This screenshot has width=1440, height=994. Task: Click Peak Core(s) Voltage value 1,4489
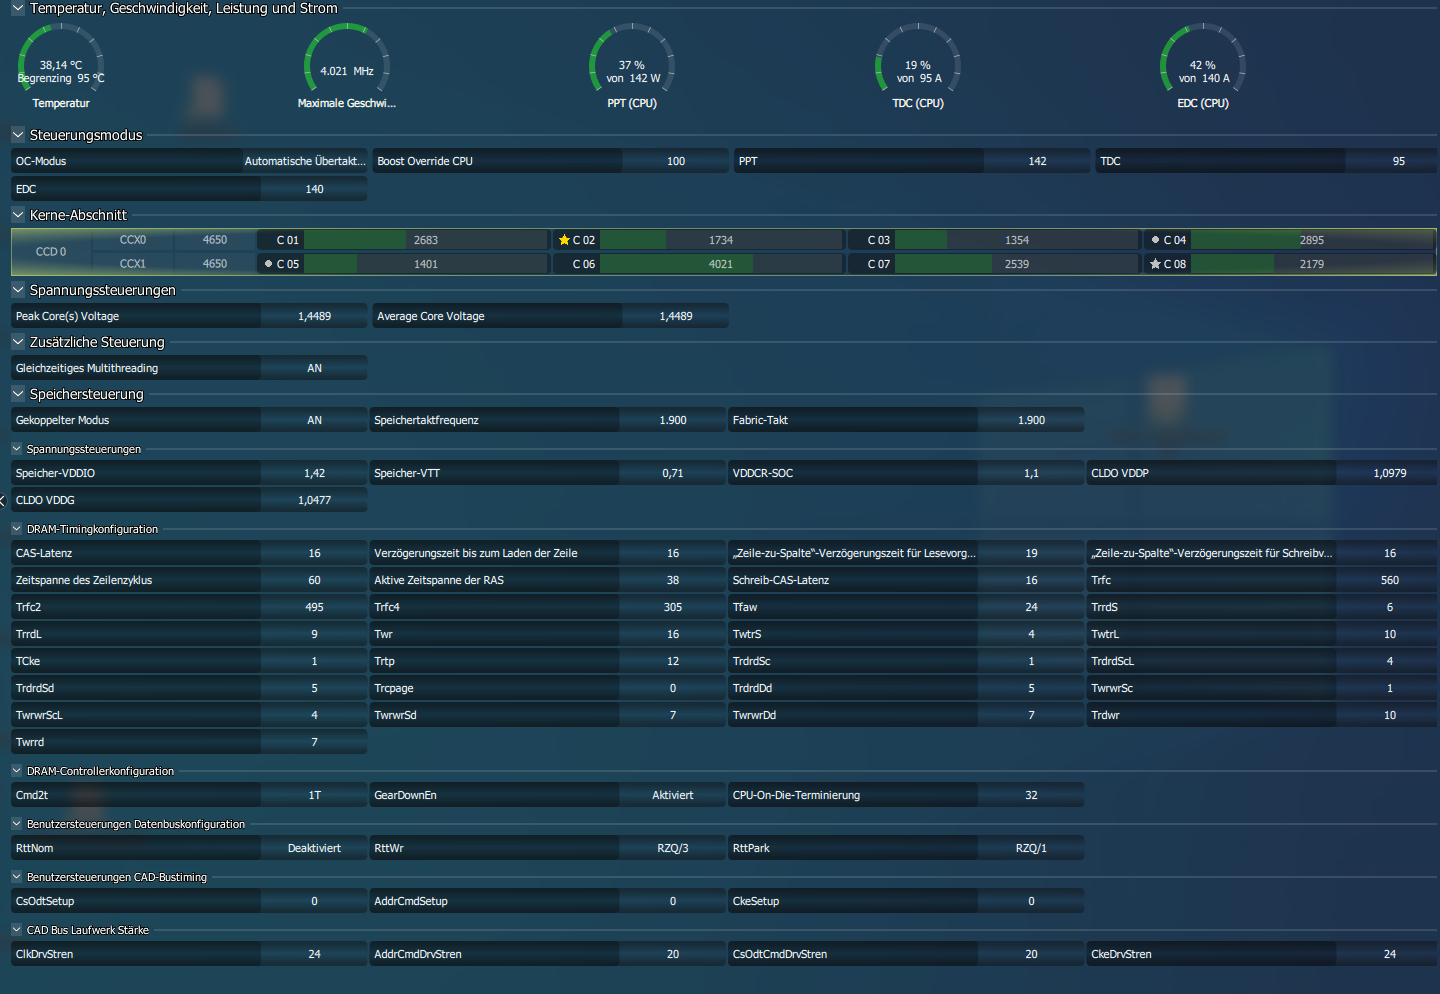[x=314, y=316]
